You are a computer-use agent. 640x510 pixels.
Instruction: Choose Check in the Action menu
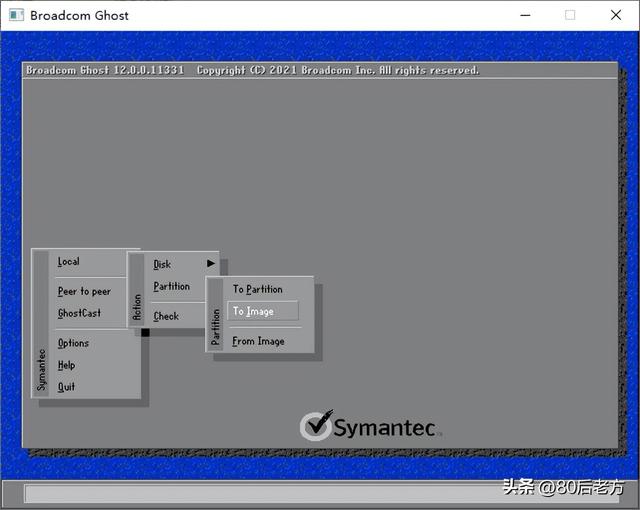click(166, 316)
